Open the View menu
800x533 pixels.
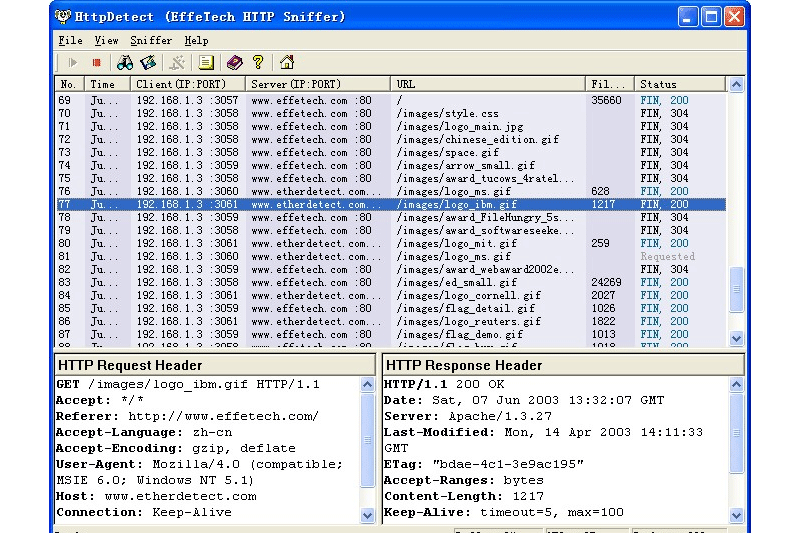[x=106, y=41]
